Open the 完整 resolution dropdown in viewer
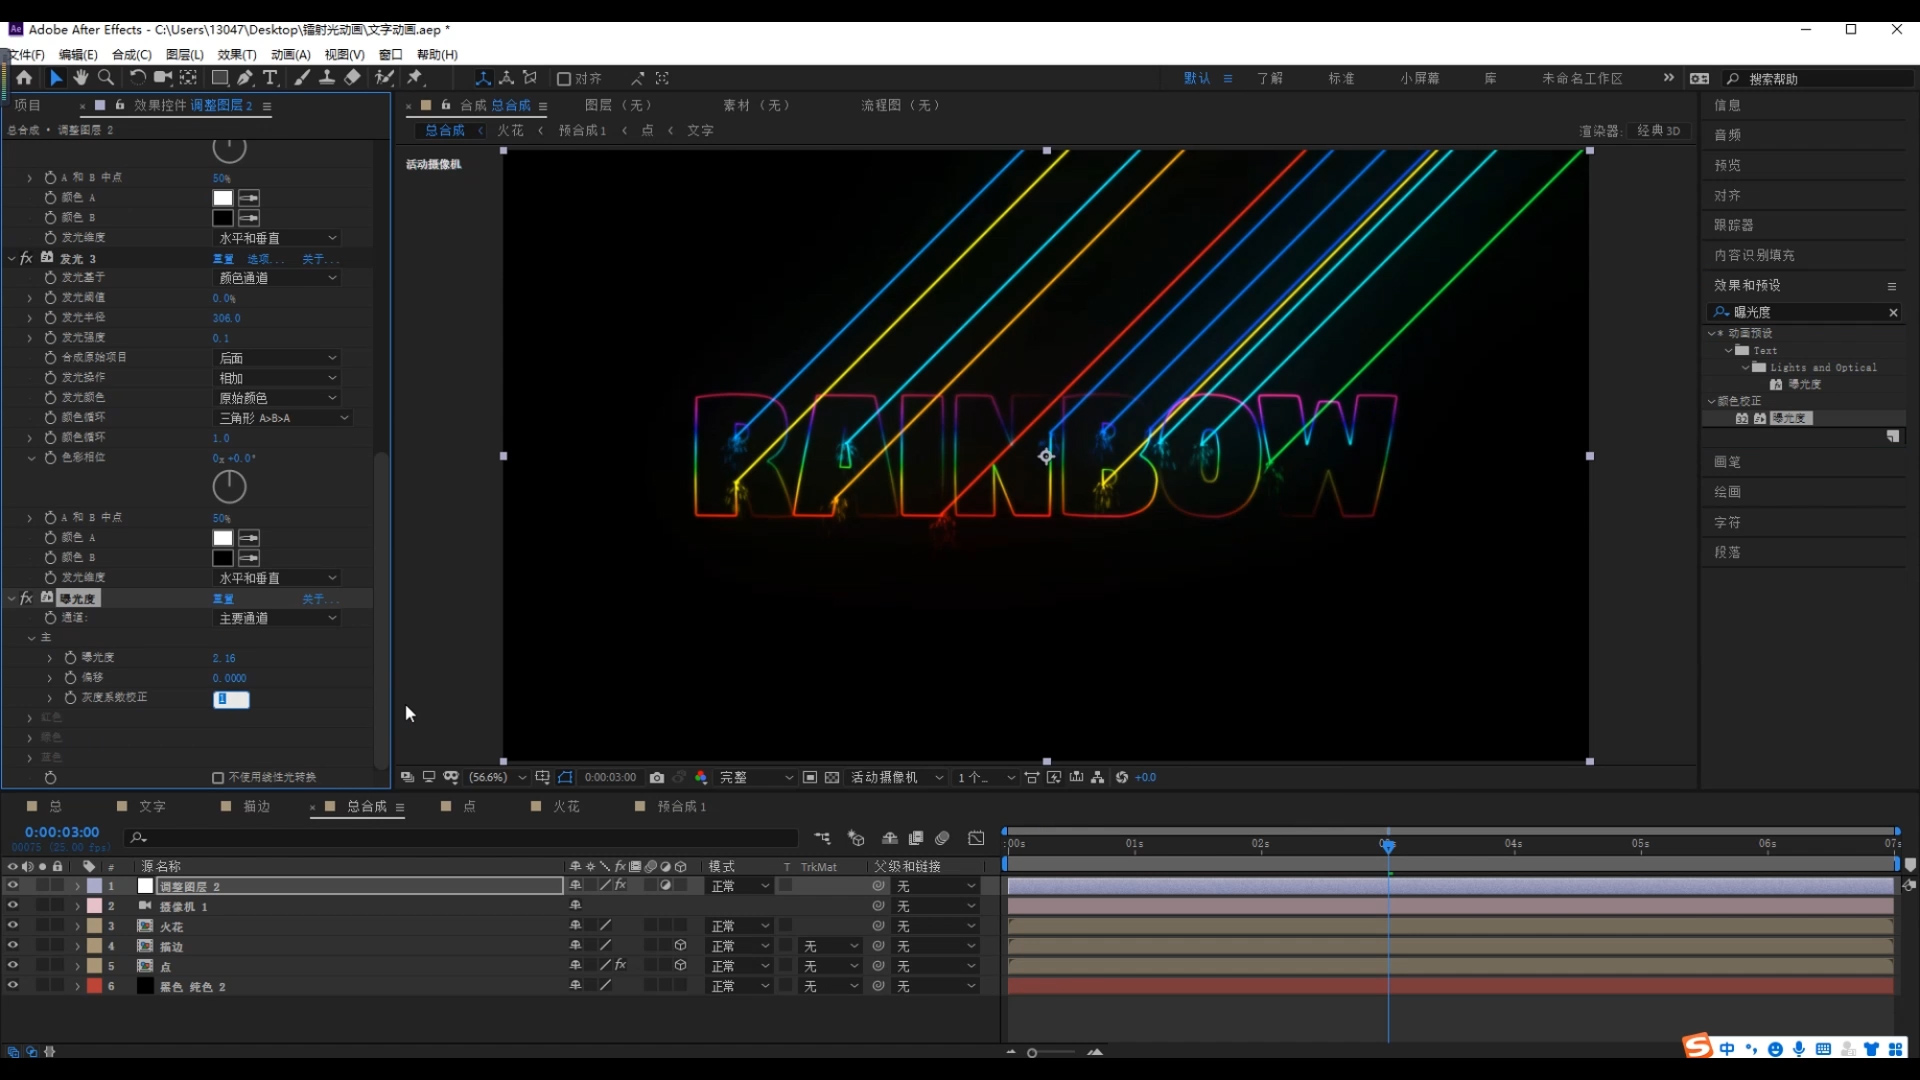 point(755,777)
